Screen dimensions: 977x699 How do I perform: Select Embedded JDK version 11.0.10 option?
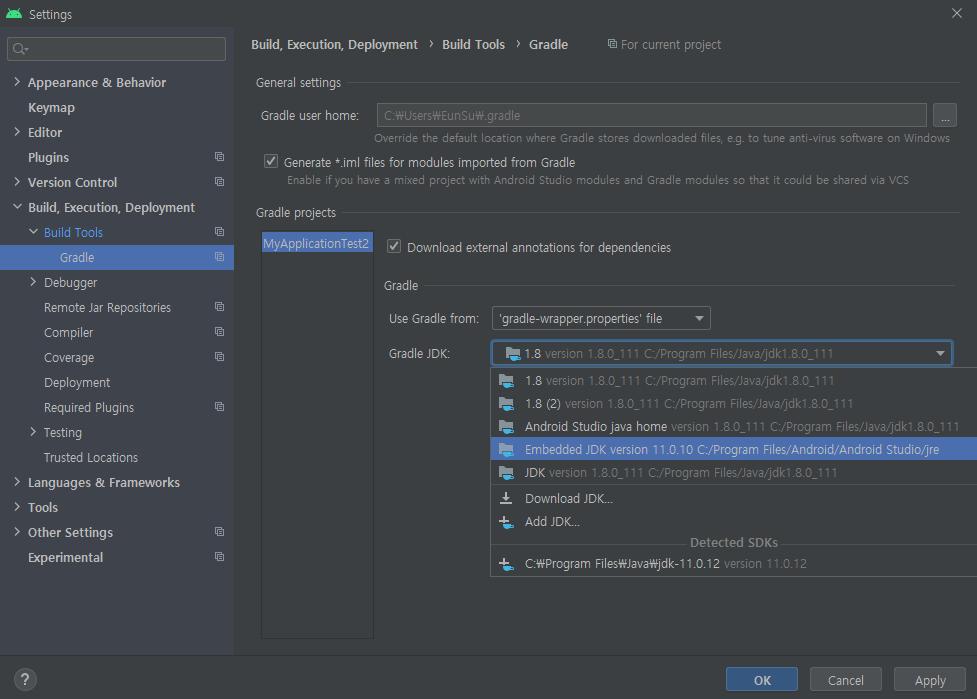pos(733,449)
